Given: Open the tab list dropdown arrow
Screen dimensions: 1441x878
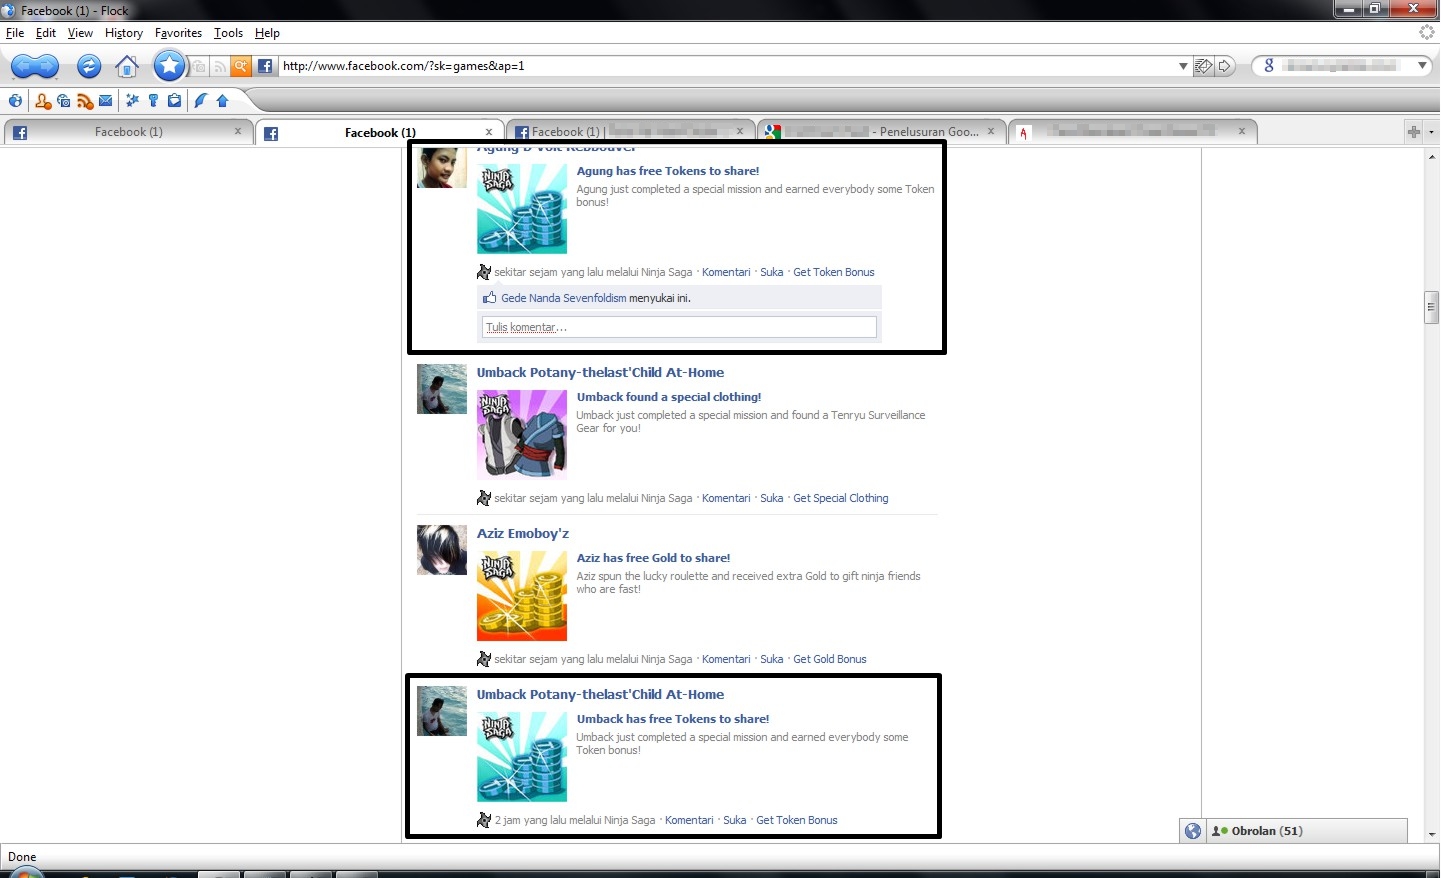Looking at the screenshot, I should 1431,132.
